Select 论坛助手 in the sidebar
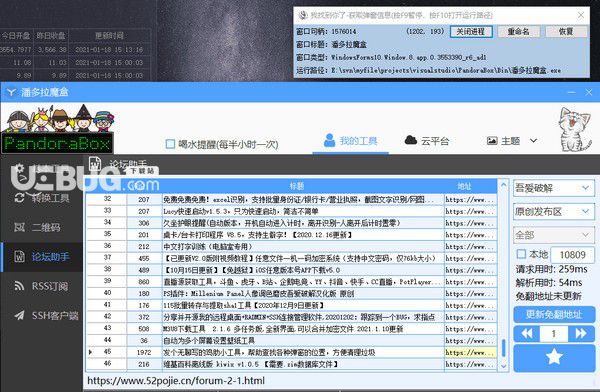600x392 pixels. tap(42, 257)
